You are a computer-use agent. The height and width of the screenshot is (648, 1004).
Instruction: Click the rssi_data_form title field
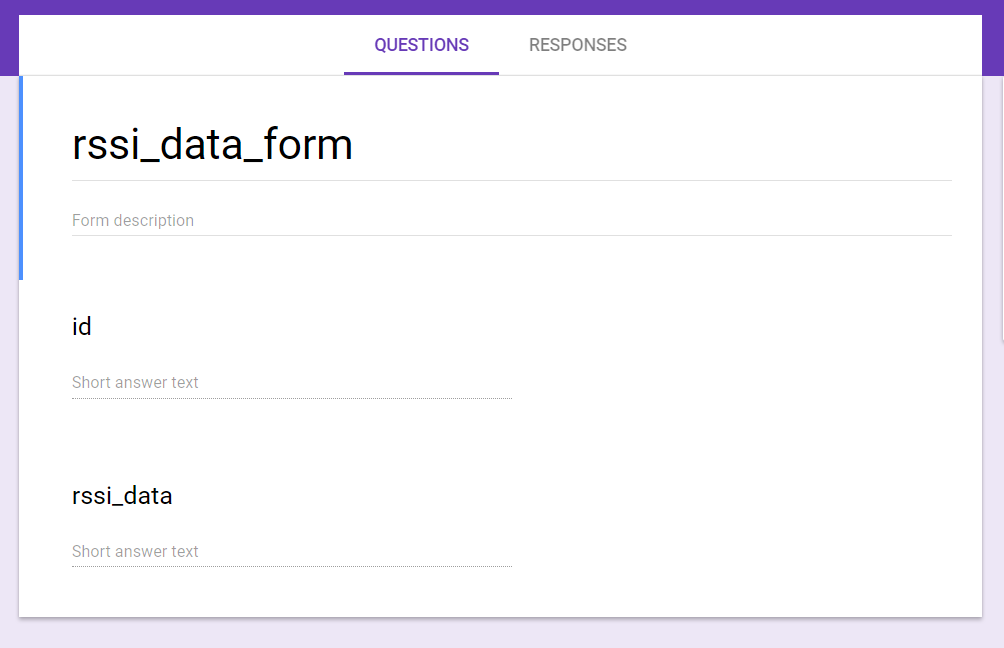tap(511, 145)
